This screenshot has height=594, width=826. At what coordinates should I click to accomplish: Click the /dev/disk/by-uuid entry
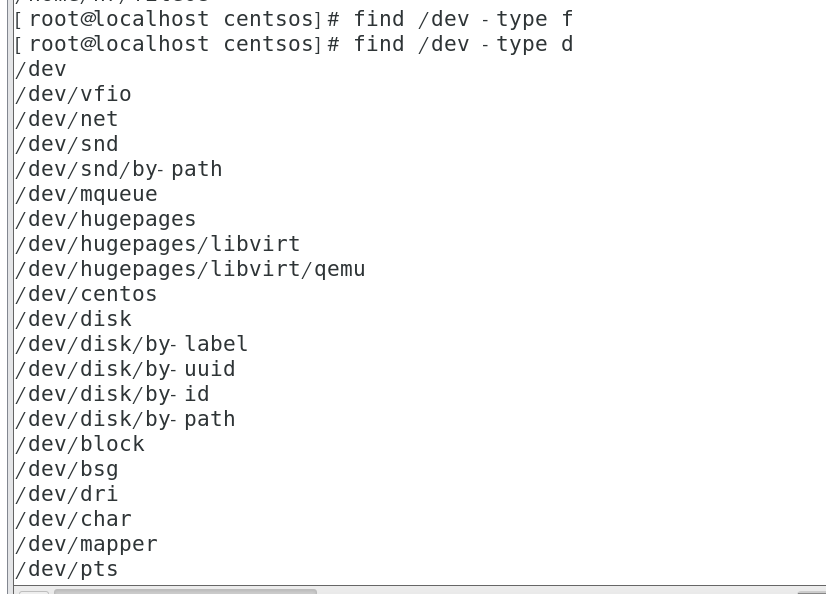pyautogui.click(x=125, y=369)
